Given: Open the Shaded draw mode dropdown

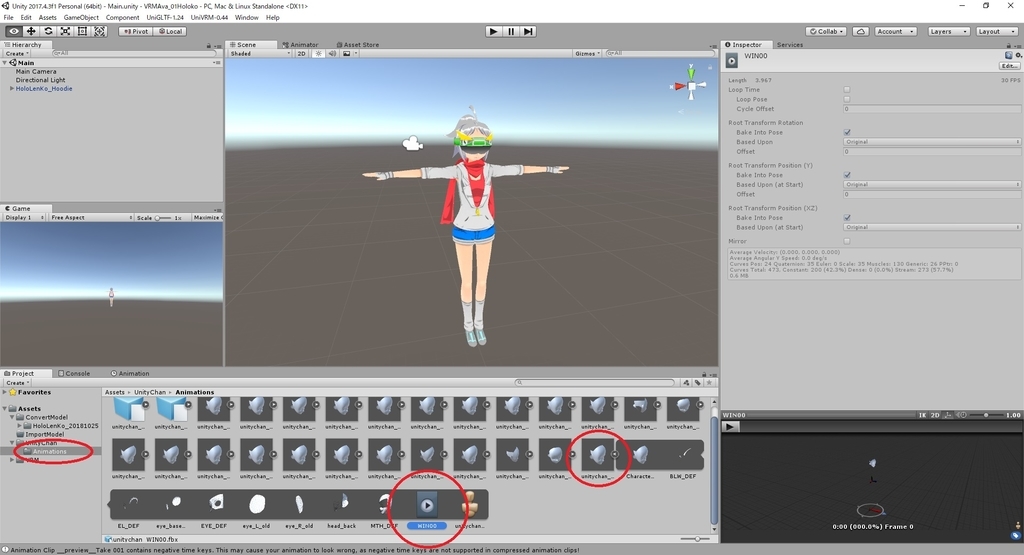Looking at the screenshot, I should coord(259,54).
